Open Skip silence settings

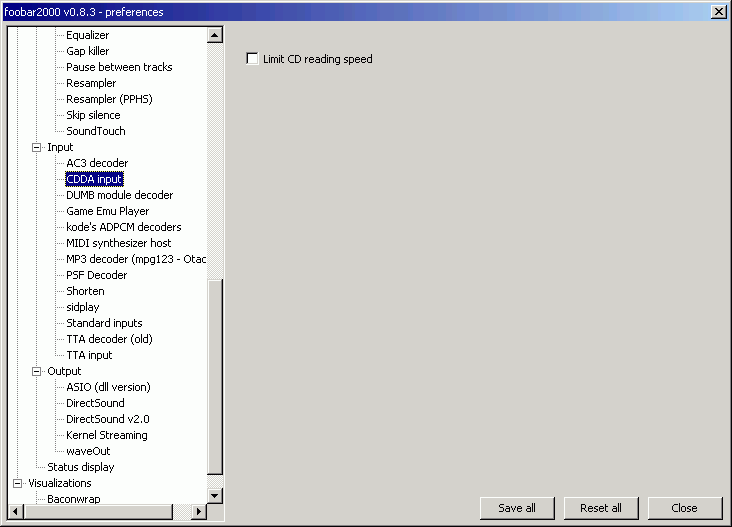coord(93,115)
